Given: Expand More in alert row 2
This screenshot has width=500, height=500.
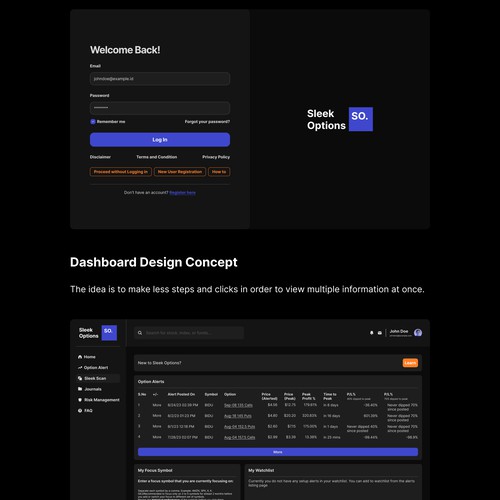Looking at the screenshot, I should [x=157, y=416].
